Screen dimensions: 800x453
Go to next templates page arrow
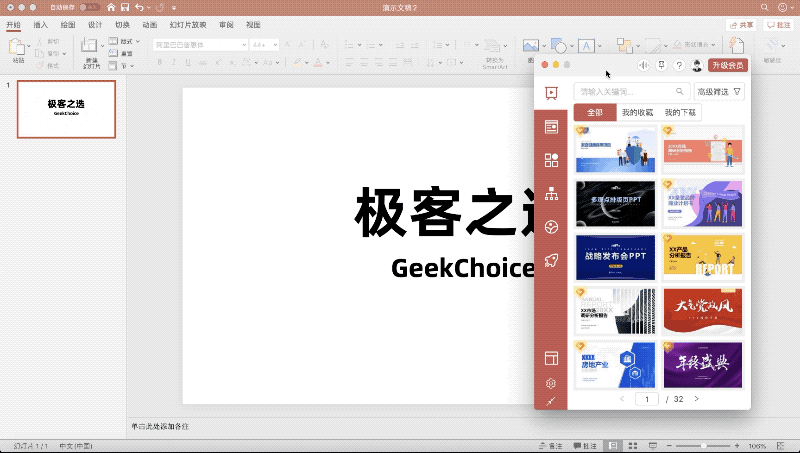click(x=696, y=399)
